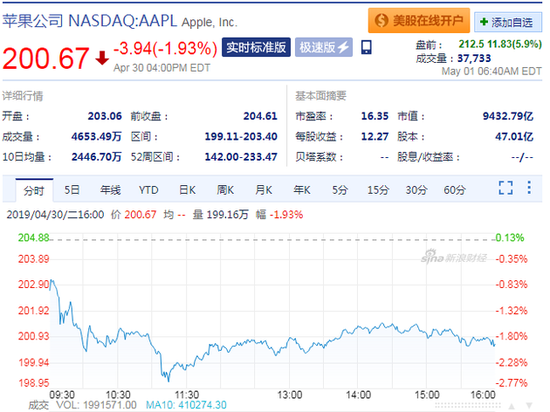Click the 204.88 price axis label
Viewport: 550px width, 412px height.
(34, 238)
